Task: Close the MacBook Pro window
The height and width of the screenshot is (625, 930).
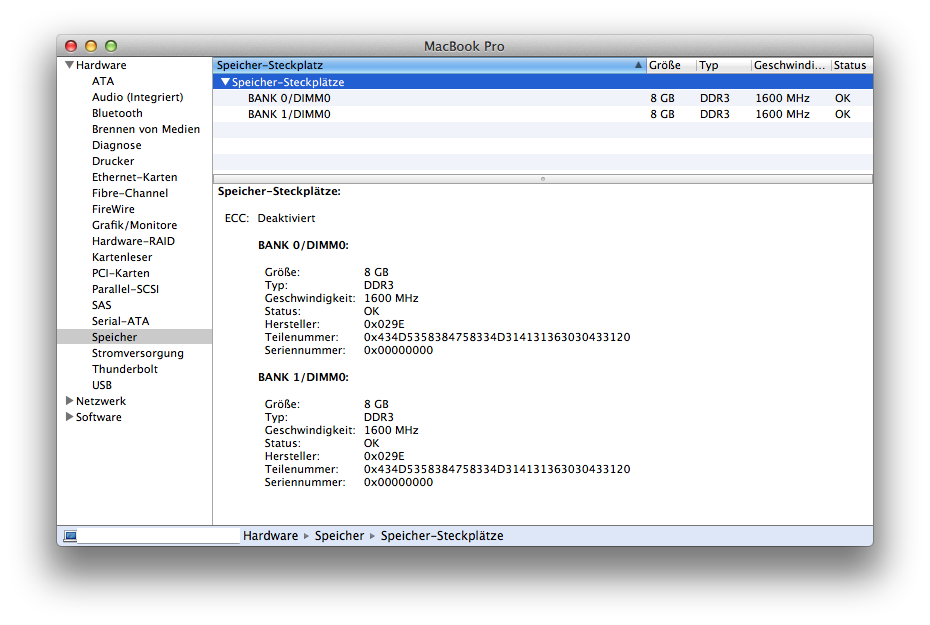Action: [71, 46]
